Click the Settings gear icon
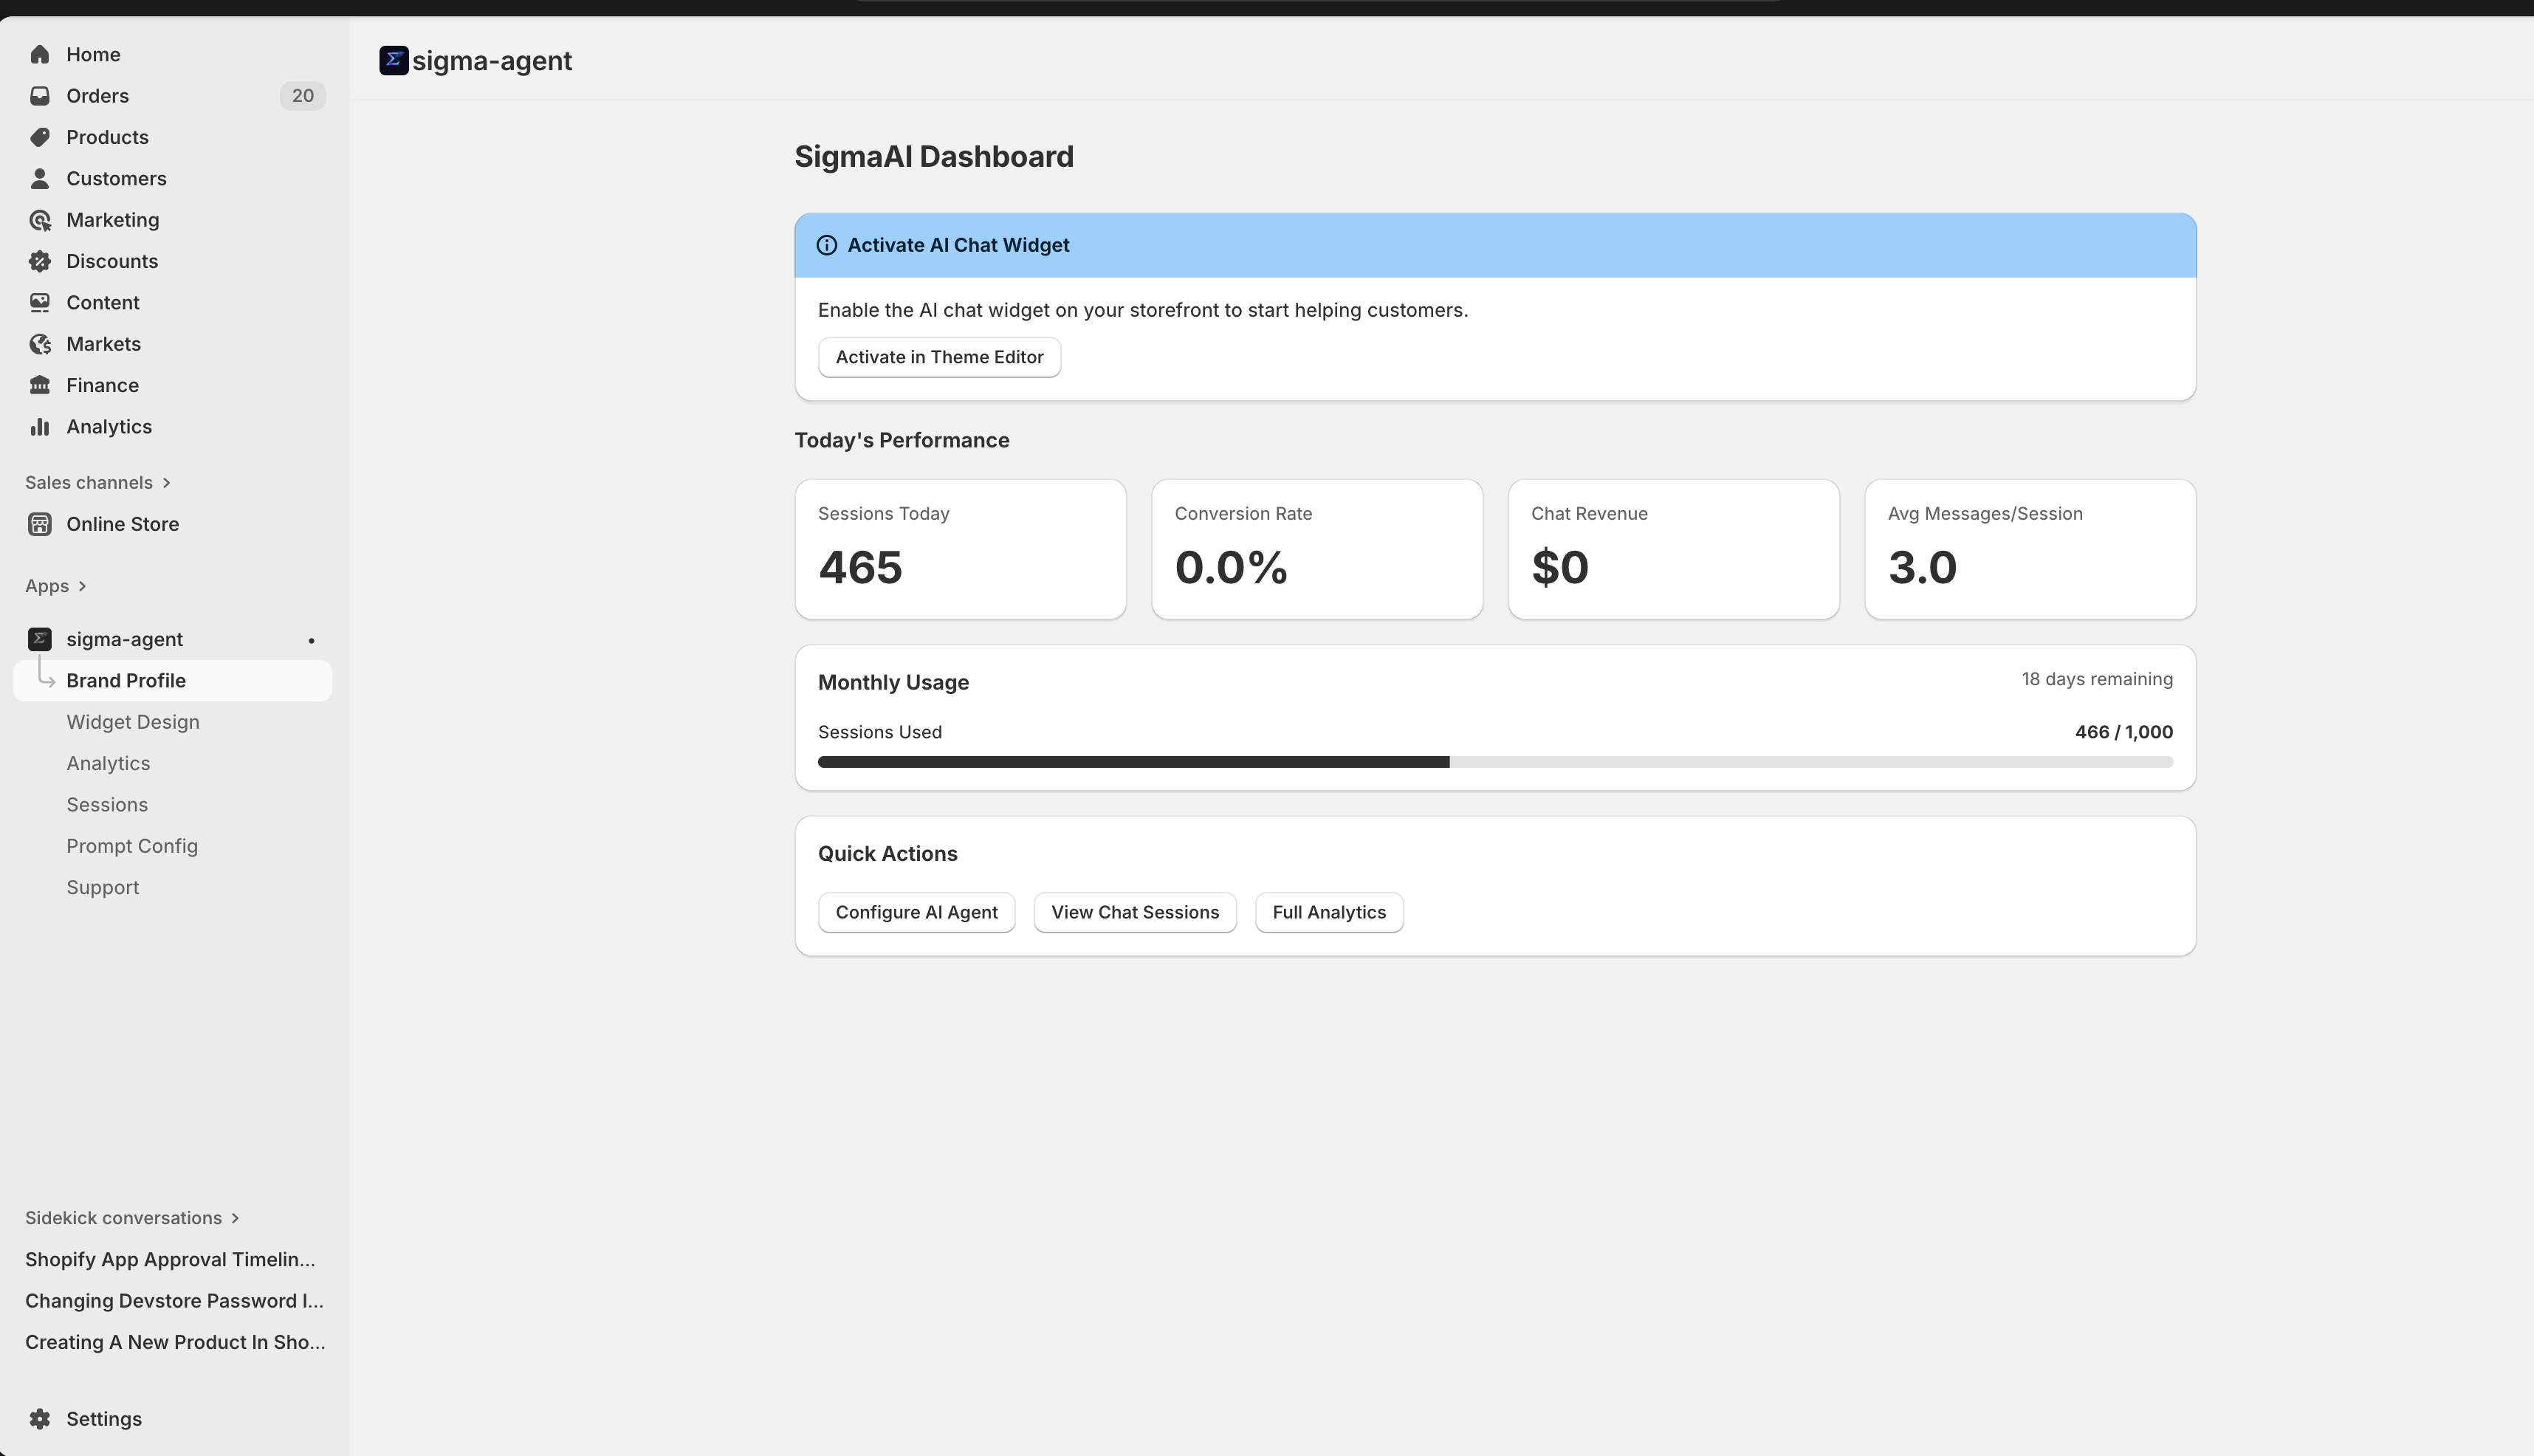2534x1456 pixels. [x=40, y=1419]
